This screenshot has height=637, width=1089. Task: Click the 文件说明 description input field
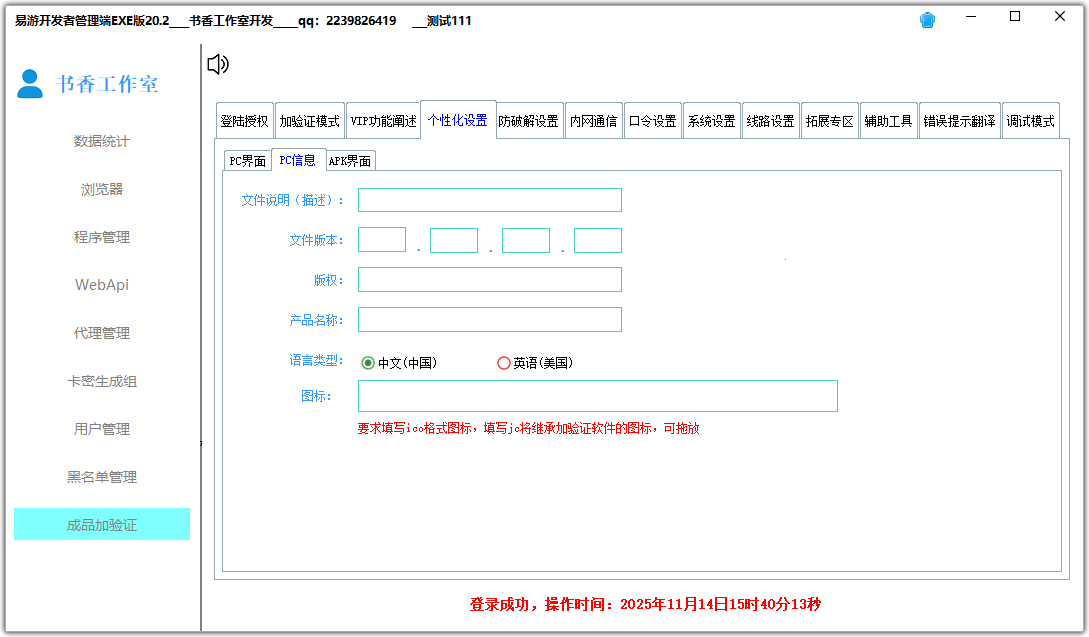pyautogui.click(x=489, y=199)
